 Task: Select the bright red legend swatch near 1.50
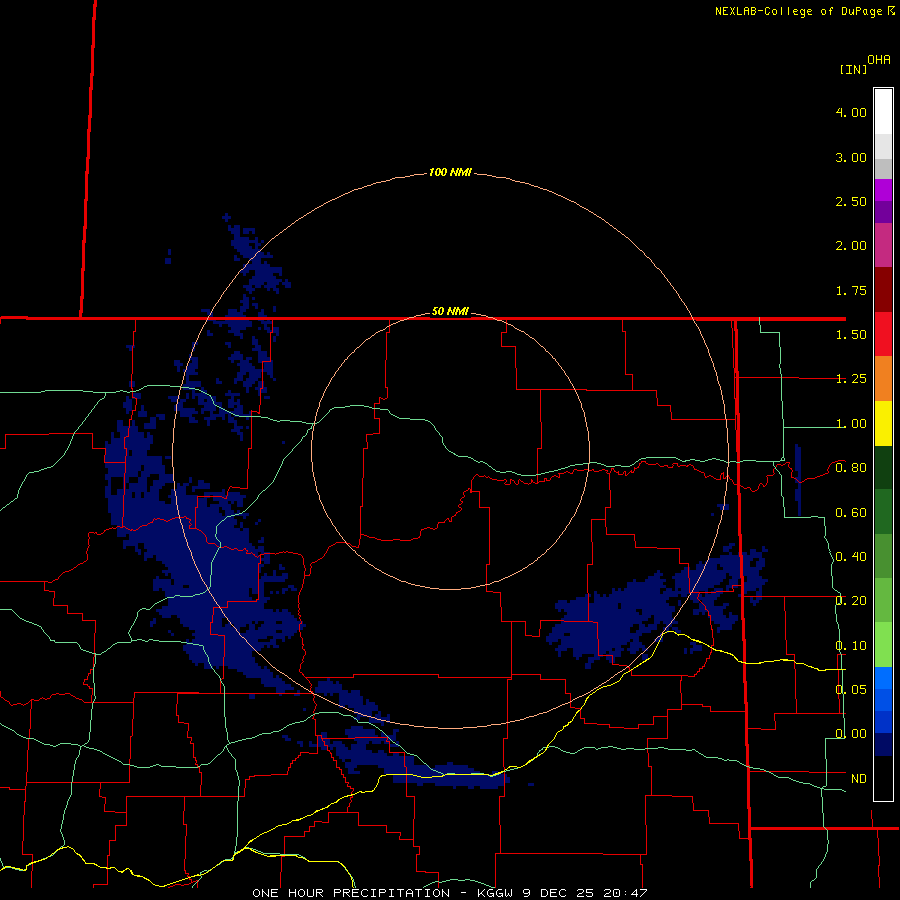(883, 334)
